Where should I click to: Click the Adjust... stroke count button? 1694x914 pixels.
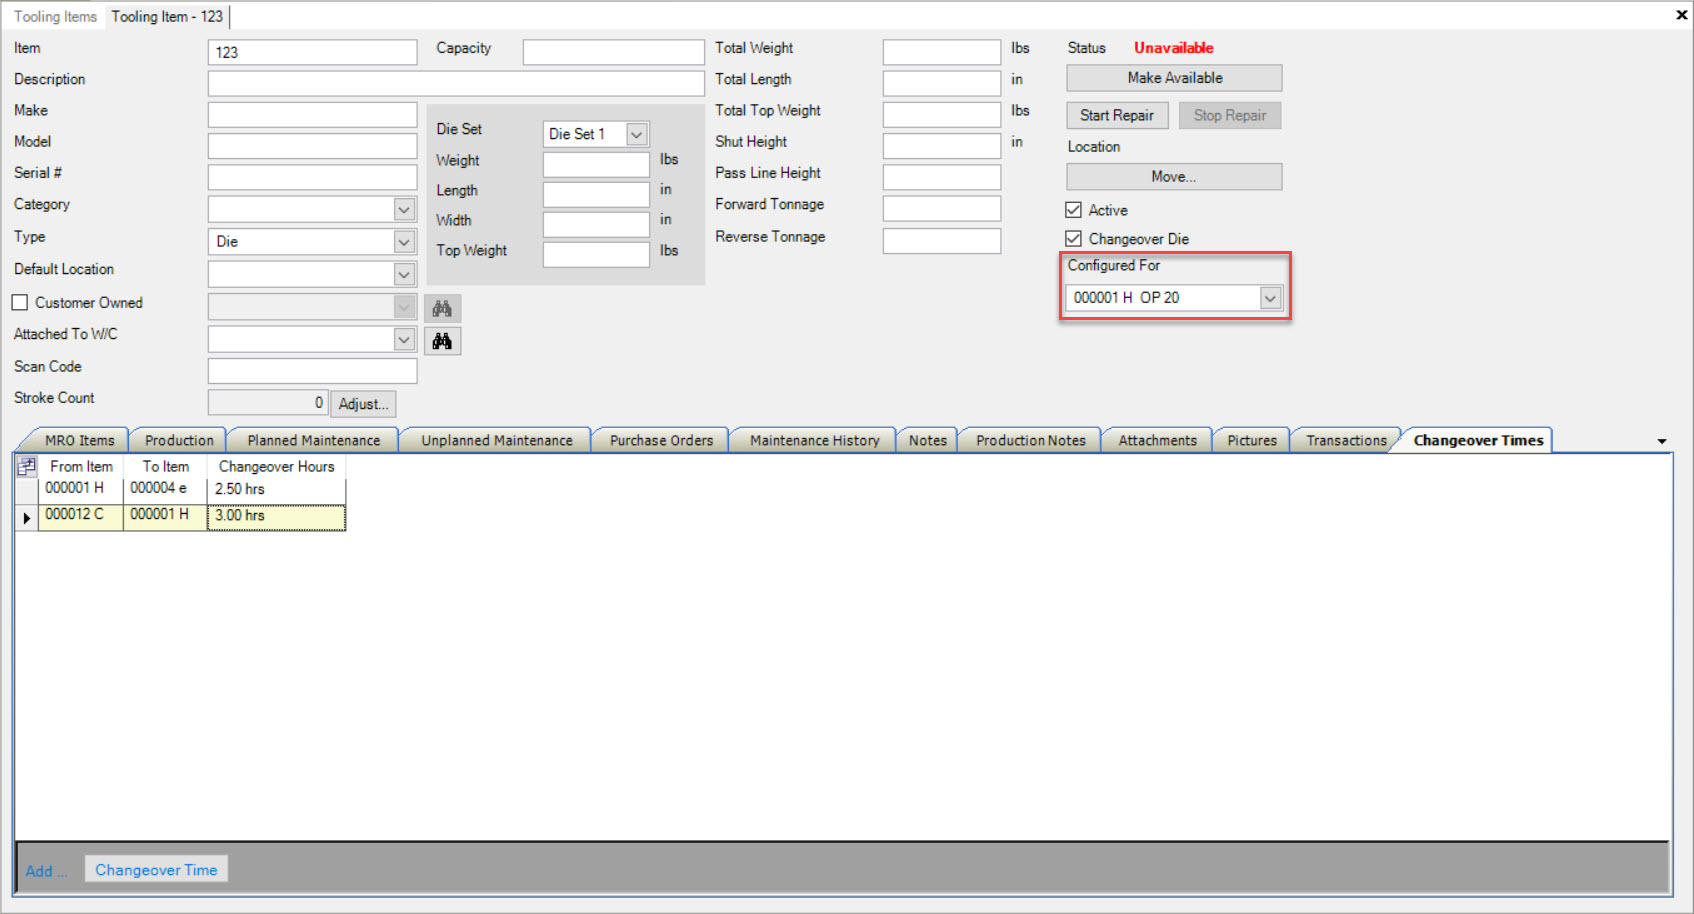363,404
